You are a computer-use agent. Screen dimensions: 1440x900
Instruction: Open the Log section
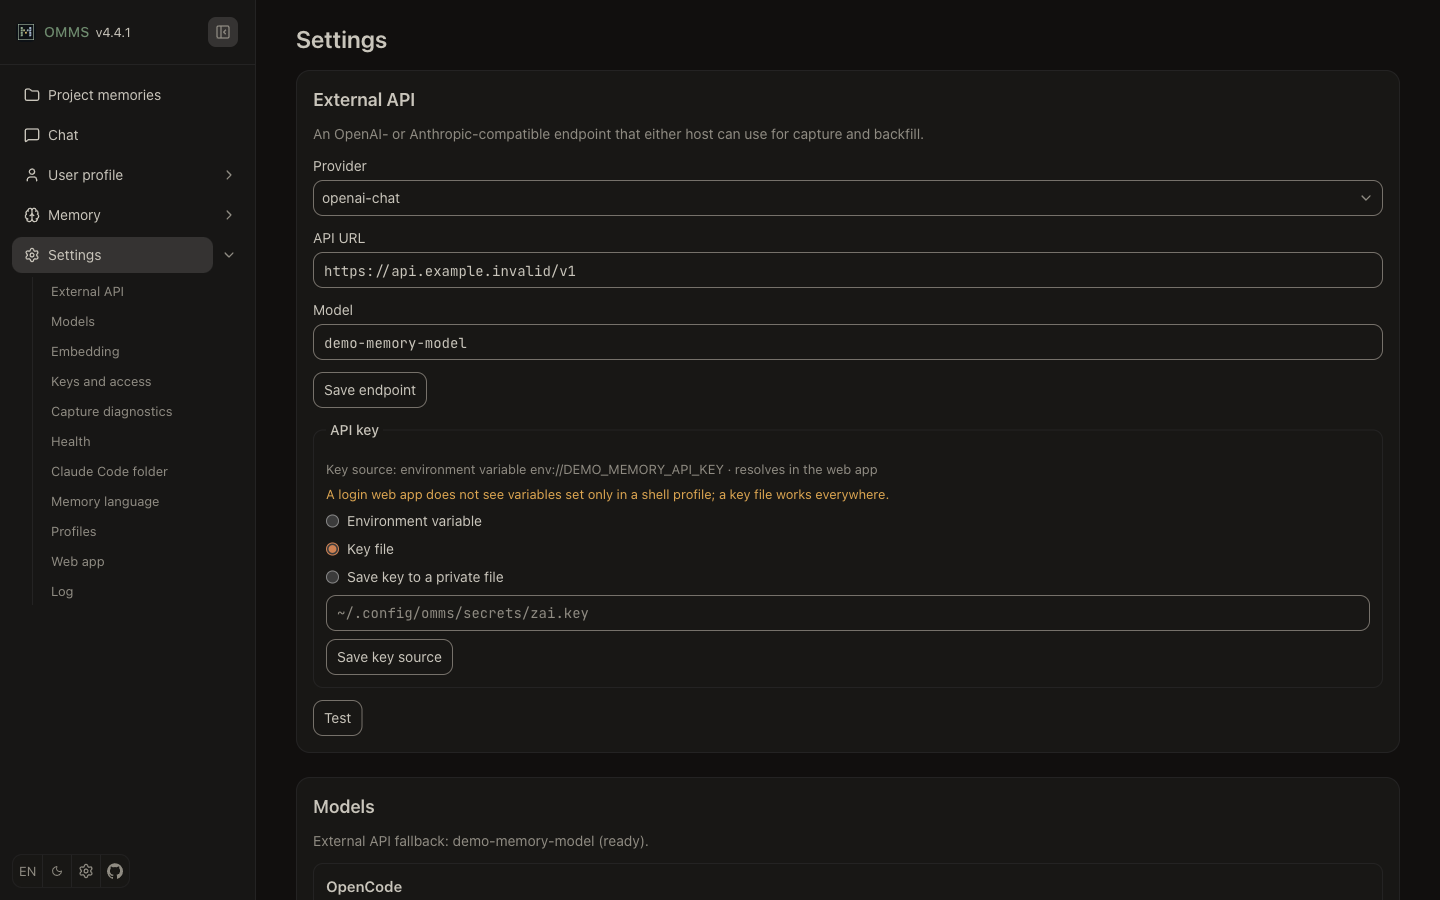pos(62,592)
